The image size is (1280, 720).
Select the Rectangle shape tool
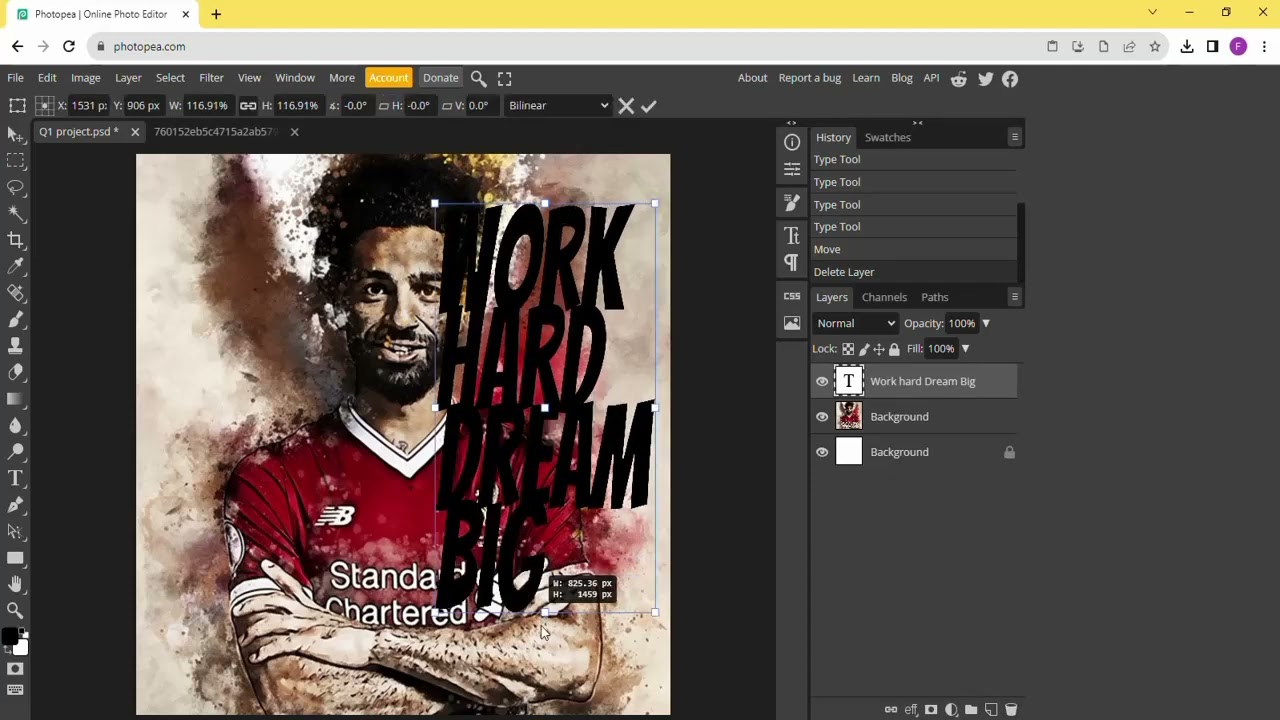15,558
